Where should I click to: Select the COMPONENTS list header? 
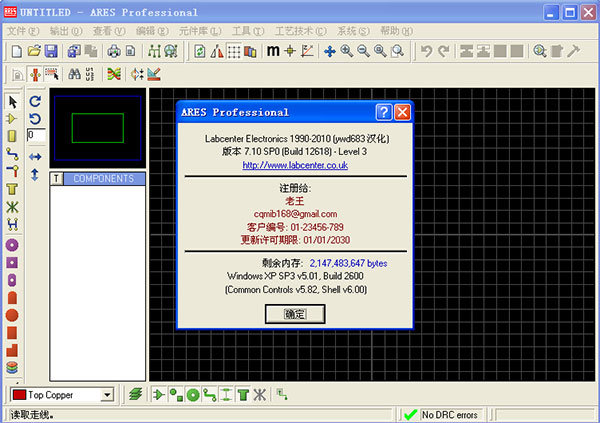(104, 179)
